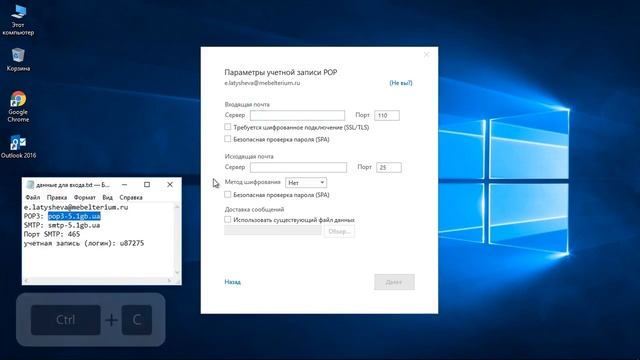The width and height of the screenshot is (640, 360).
Task: Click the login u87275 line in Notepad
Action: tap(84, 243)
